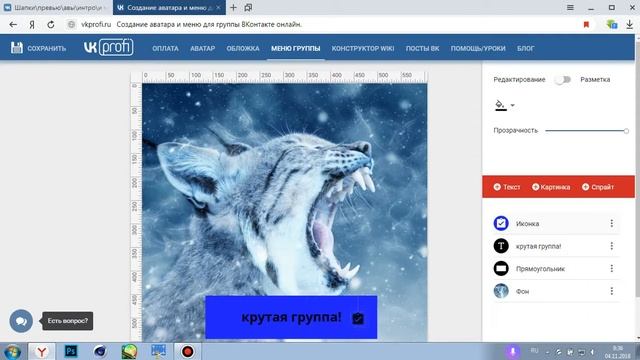Go back with the browser back arrow
The height and width of the screenshot is (360, 640).
click(13, 24)
